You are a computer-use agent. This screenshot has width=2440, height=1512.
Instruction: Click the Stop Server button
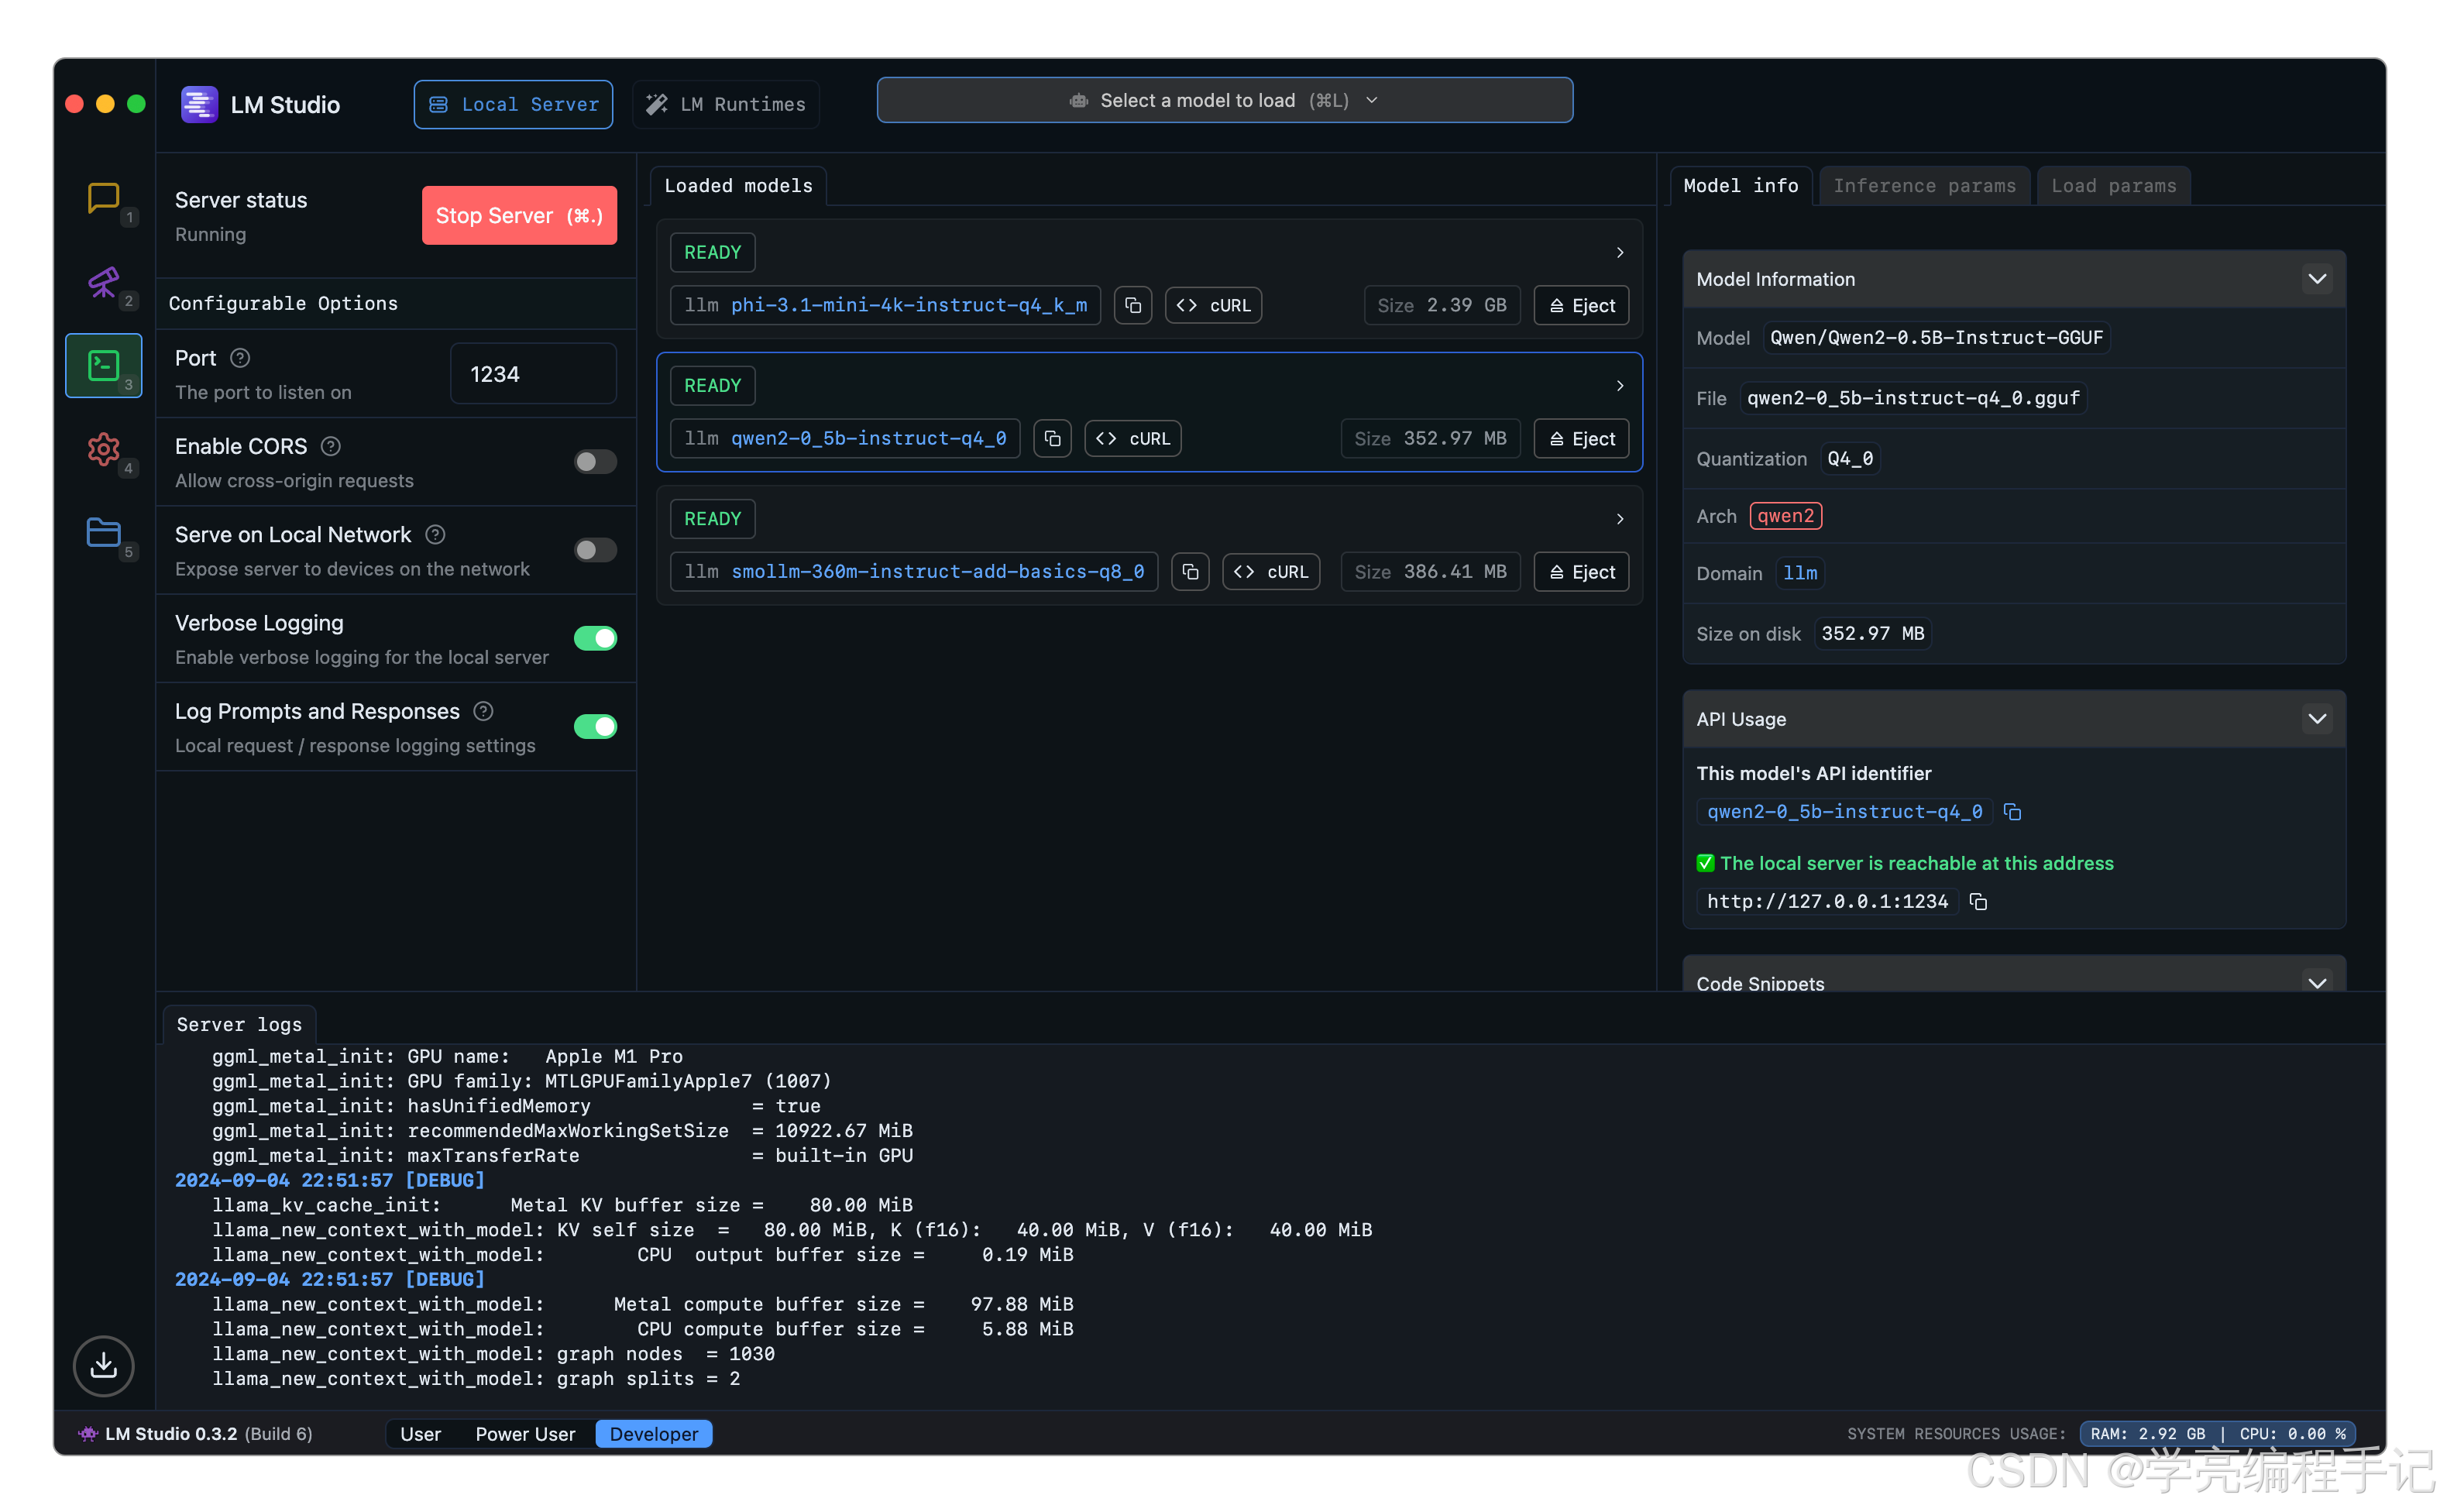coord(518,216)
